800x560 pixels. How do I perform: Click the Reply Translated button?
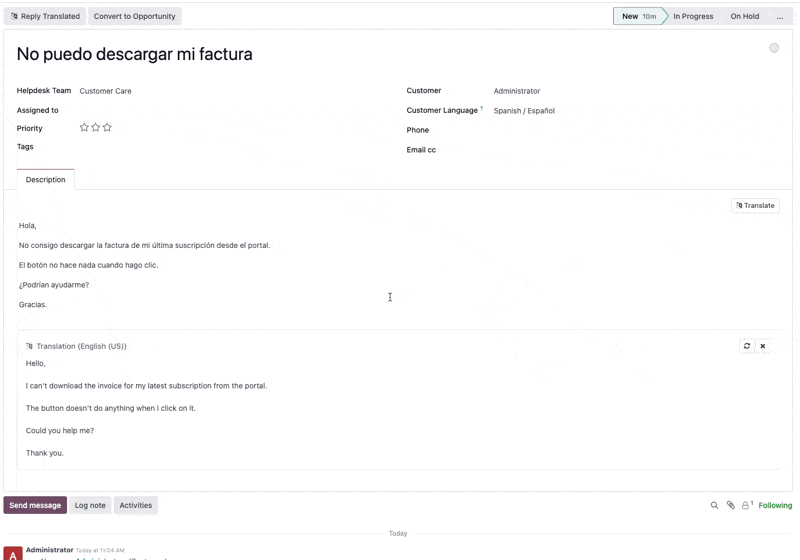[x=45, y=17]
